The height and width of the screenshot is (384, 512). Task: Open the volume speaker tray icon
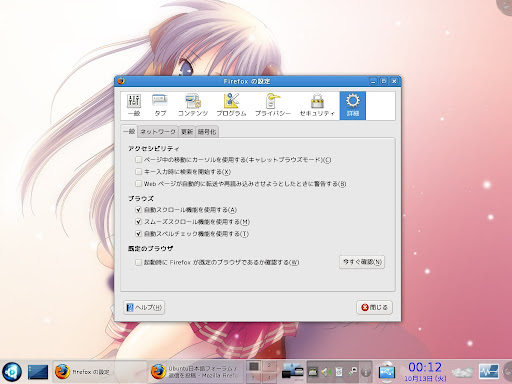pyautogui.click(x=326, y=372)
